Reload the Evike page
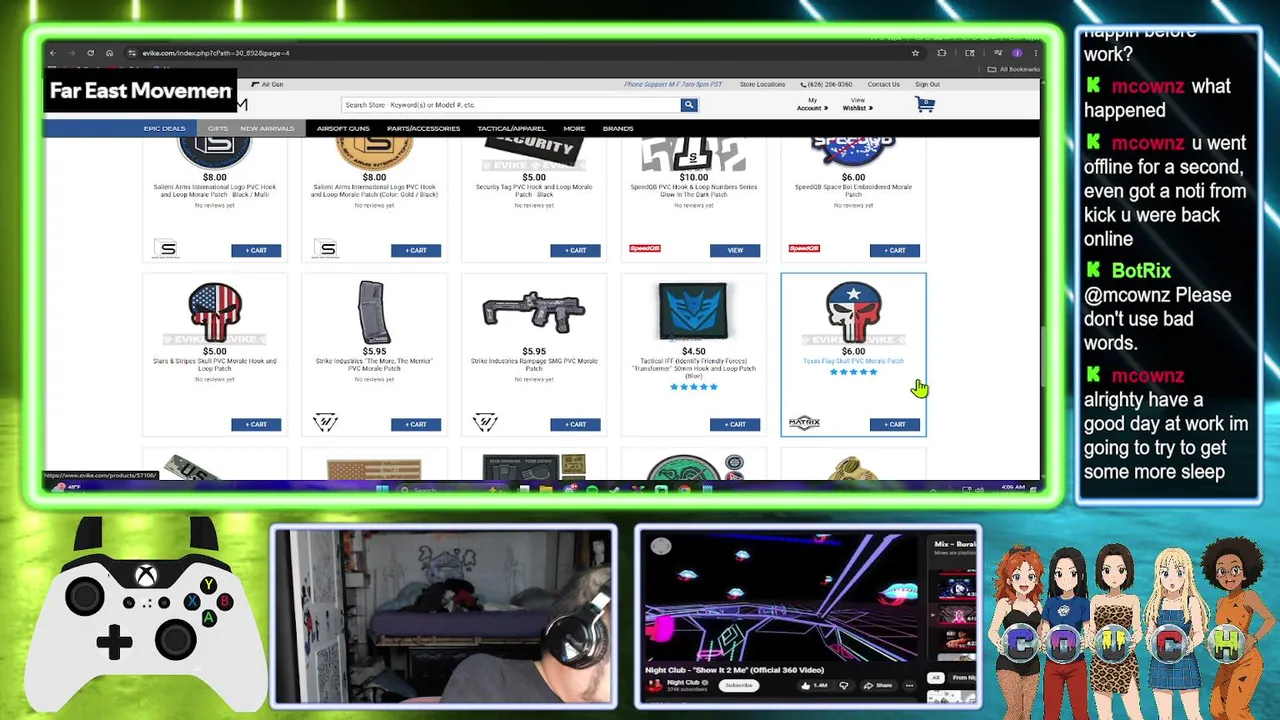This screenshot has width=1280, height=720. pyautogui.click(x=90, y=53)
